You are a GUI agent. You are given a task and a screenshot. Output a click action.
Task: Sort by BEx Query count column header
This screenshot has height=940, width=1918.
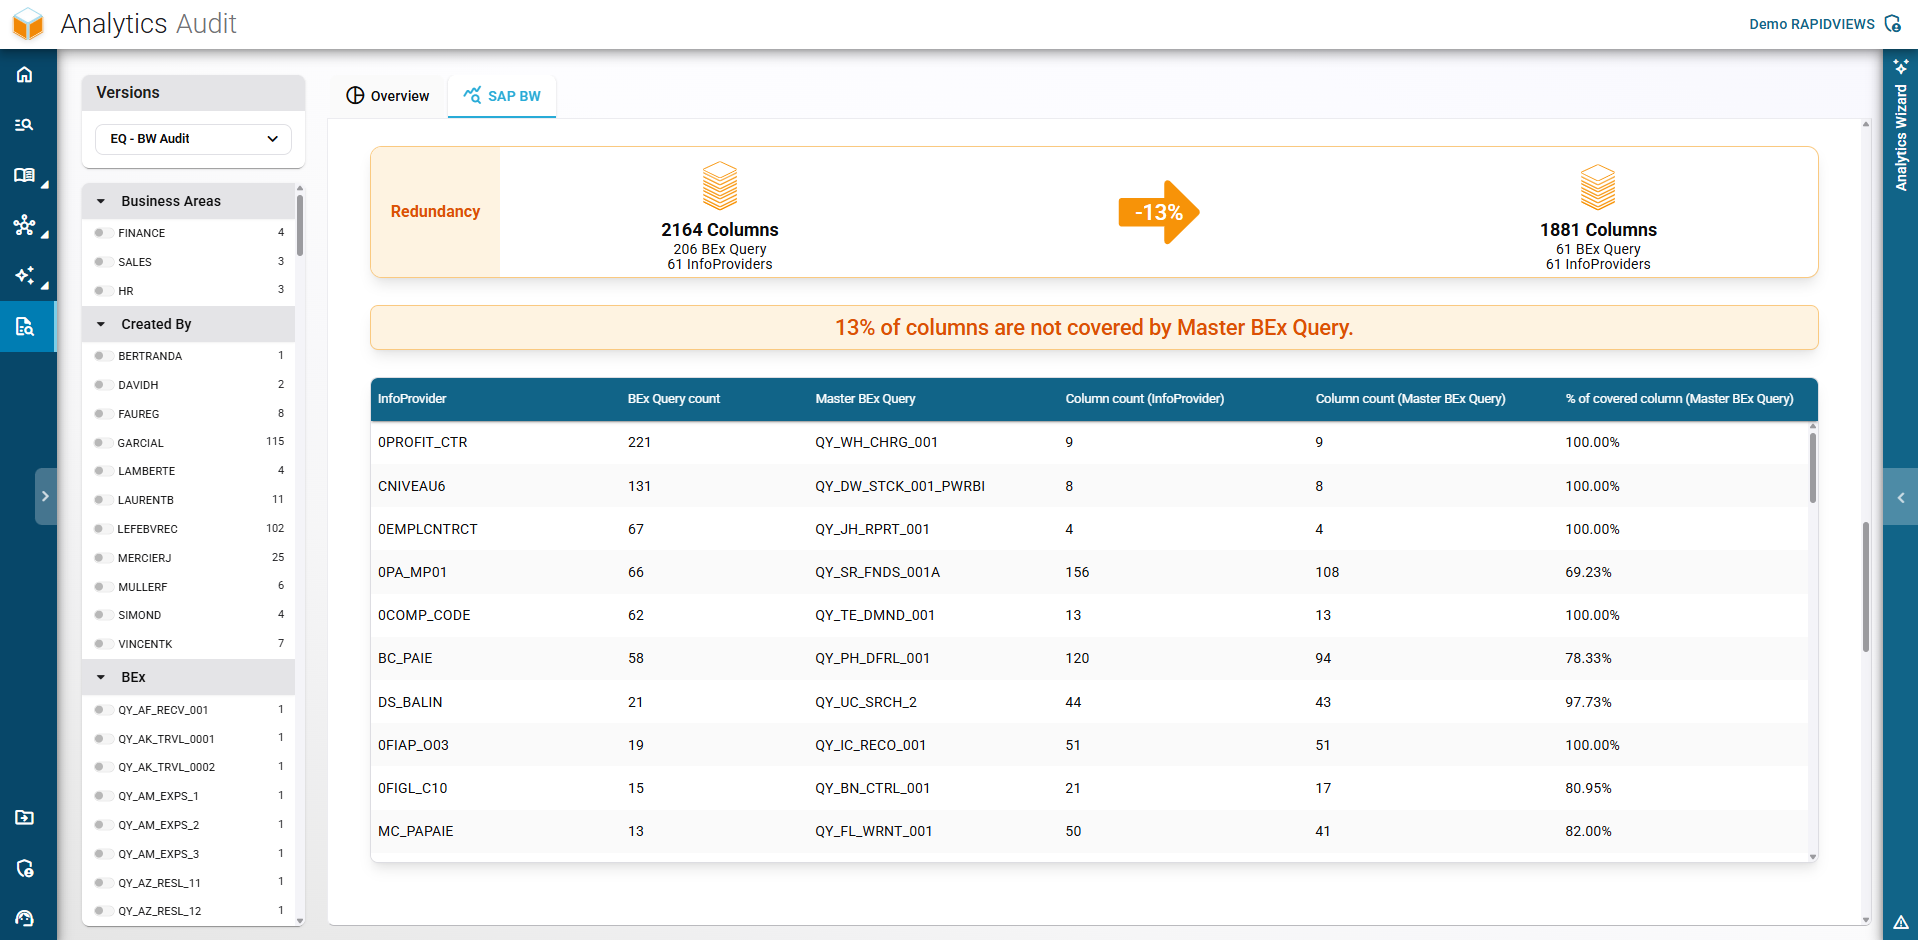673,399
